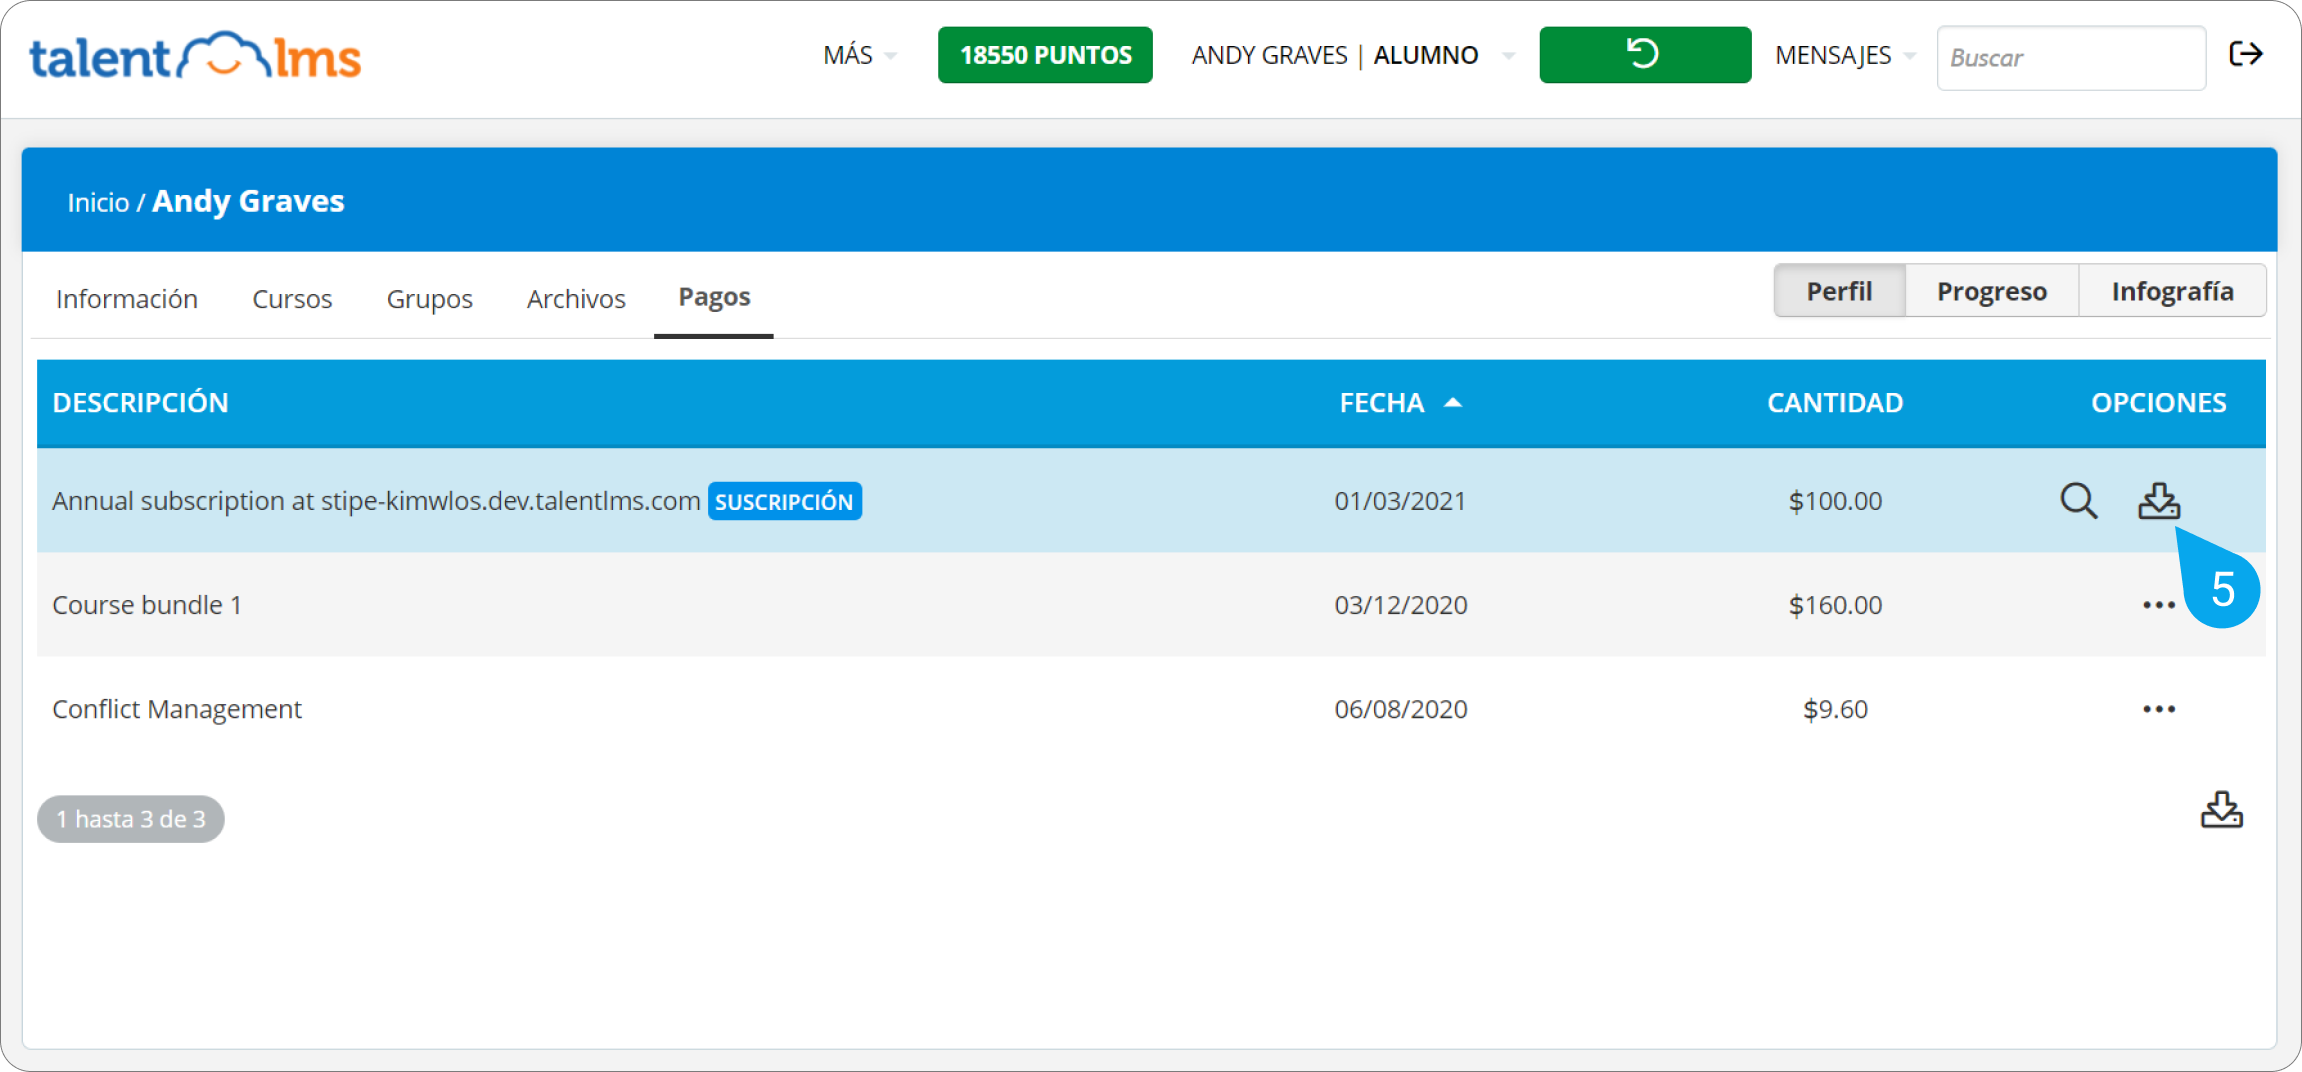Image resolution: width=2302 pixels, height=1072 pixels.
Task: Click the '1 hasta 3 de 3' counter
Action: (131, 819)
